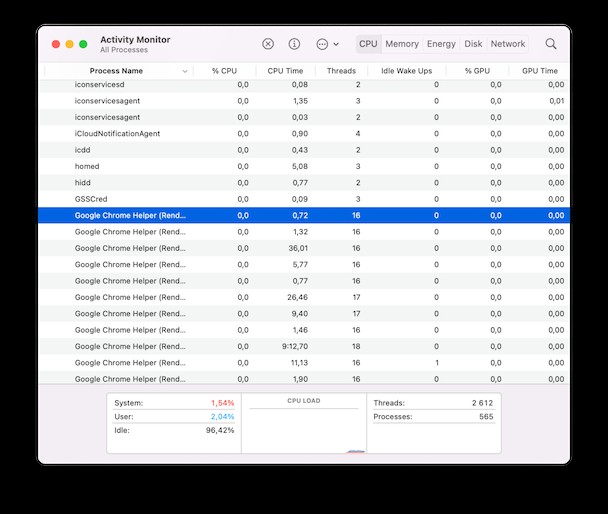
Task: Sort by Threads column header
Action: (x=341, y=71)
